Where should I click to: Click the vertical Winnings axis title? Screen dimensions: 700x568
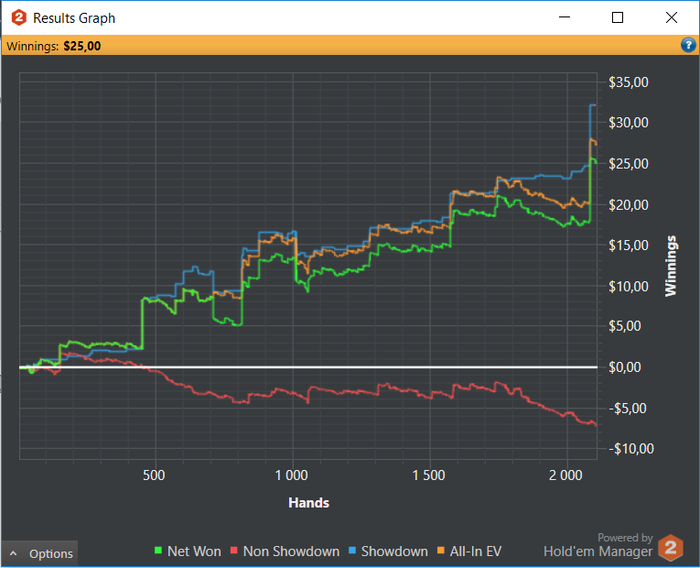point(671,266)
